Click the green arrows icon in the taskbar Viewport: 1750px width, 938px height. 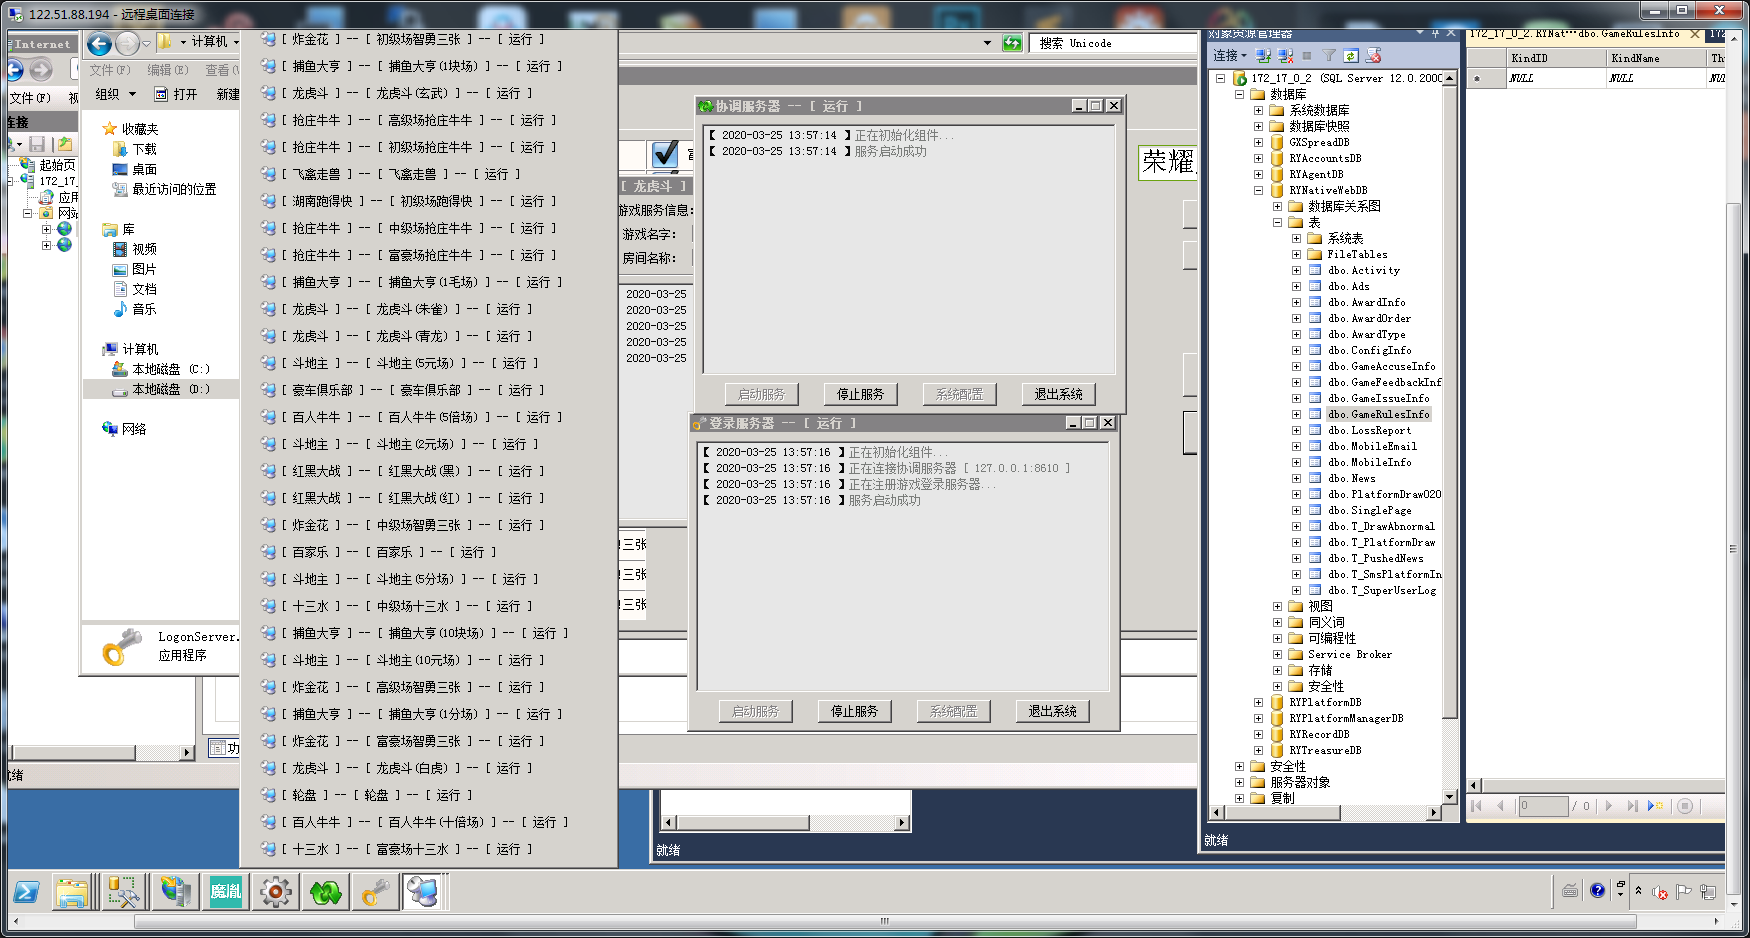[x=325, y=891]
